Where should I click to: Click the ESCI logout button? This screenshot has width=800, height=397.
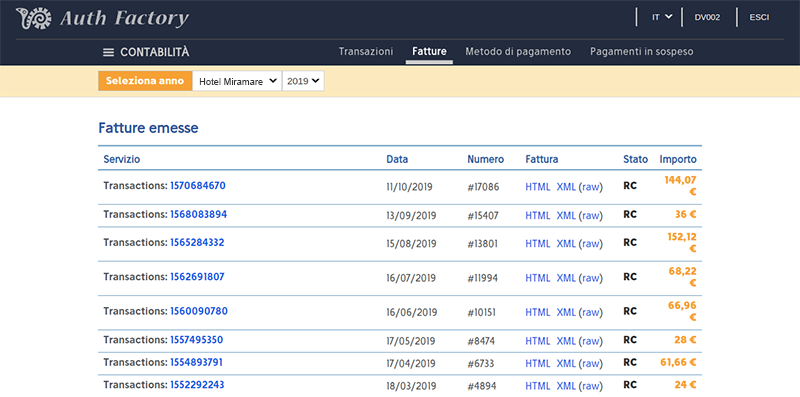[x=759, y=17]
